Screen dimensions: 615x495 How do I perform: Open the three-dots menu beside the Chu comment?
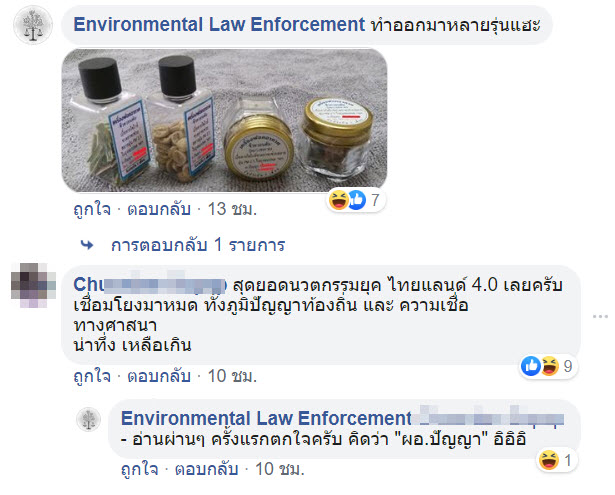[x=600, y=316]
